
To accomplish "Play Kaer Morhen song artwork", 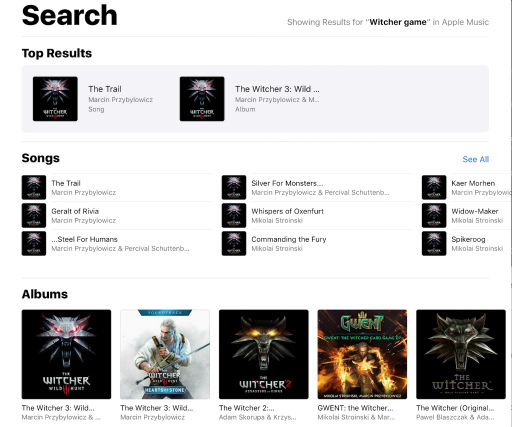I will coord(434,187).
